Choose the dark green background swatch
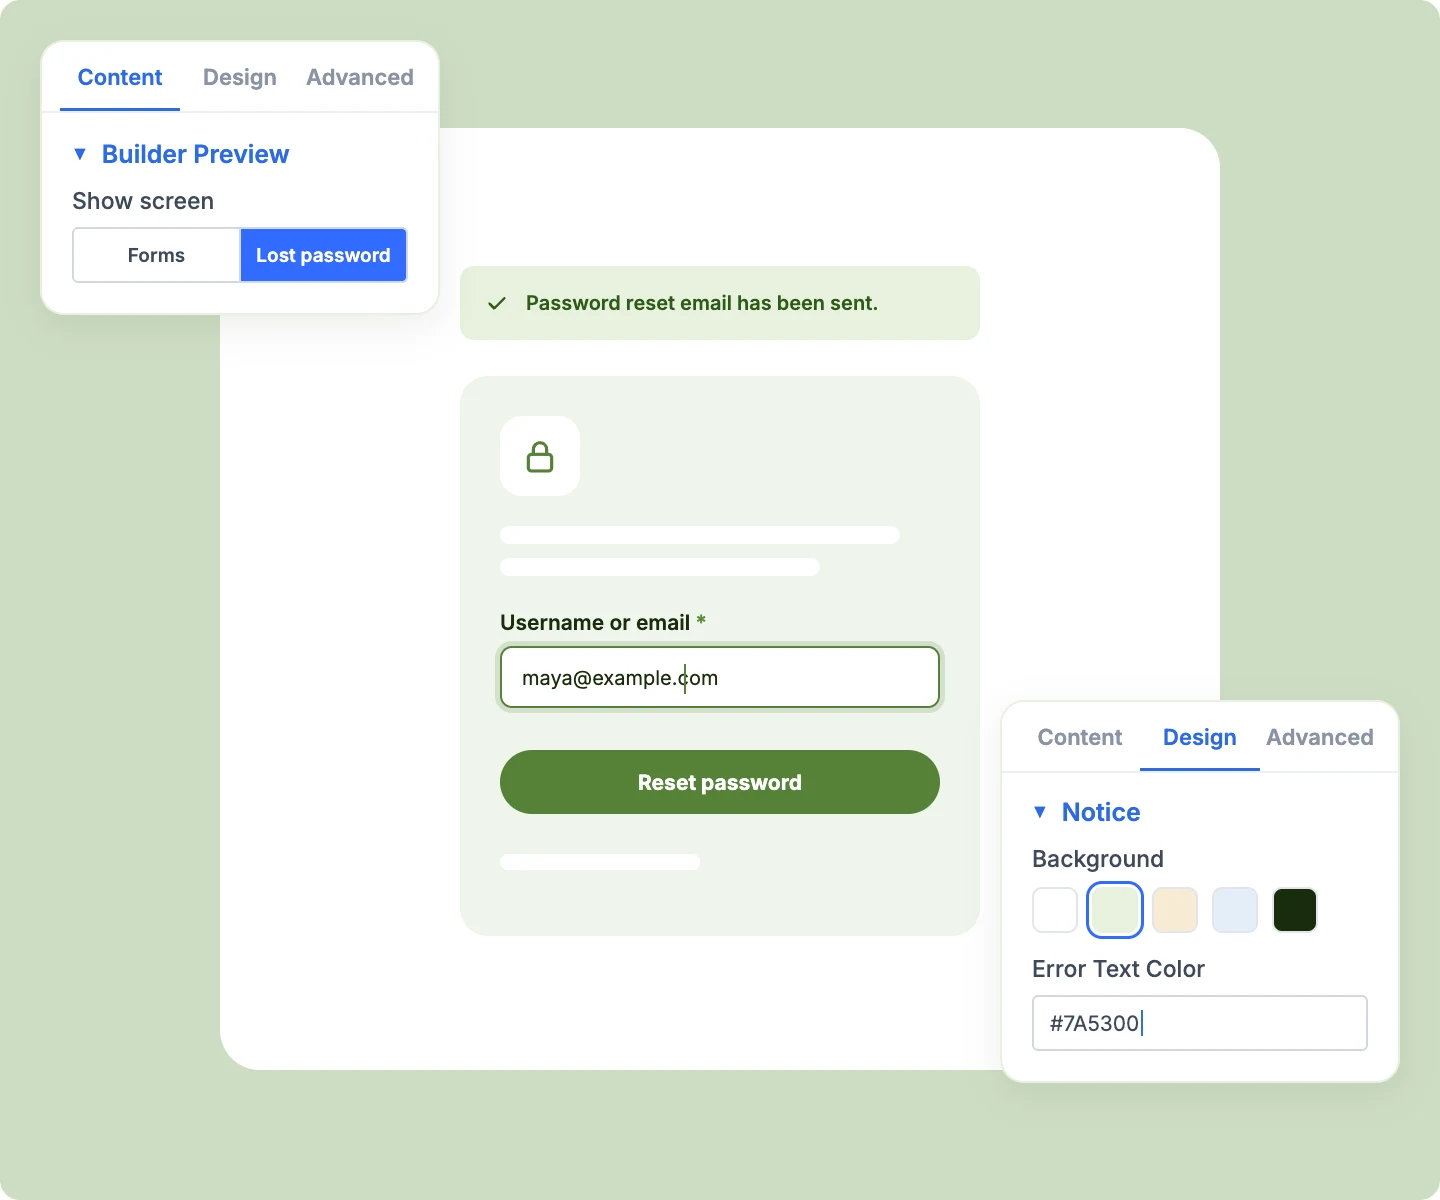 1295,910
